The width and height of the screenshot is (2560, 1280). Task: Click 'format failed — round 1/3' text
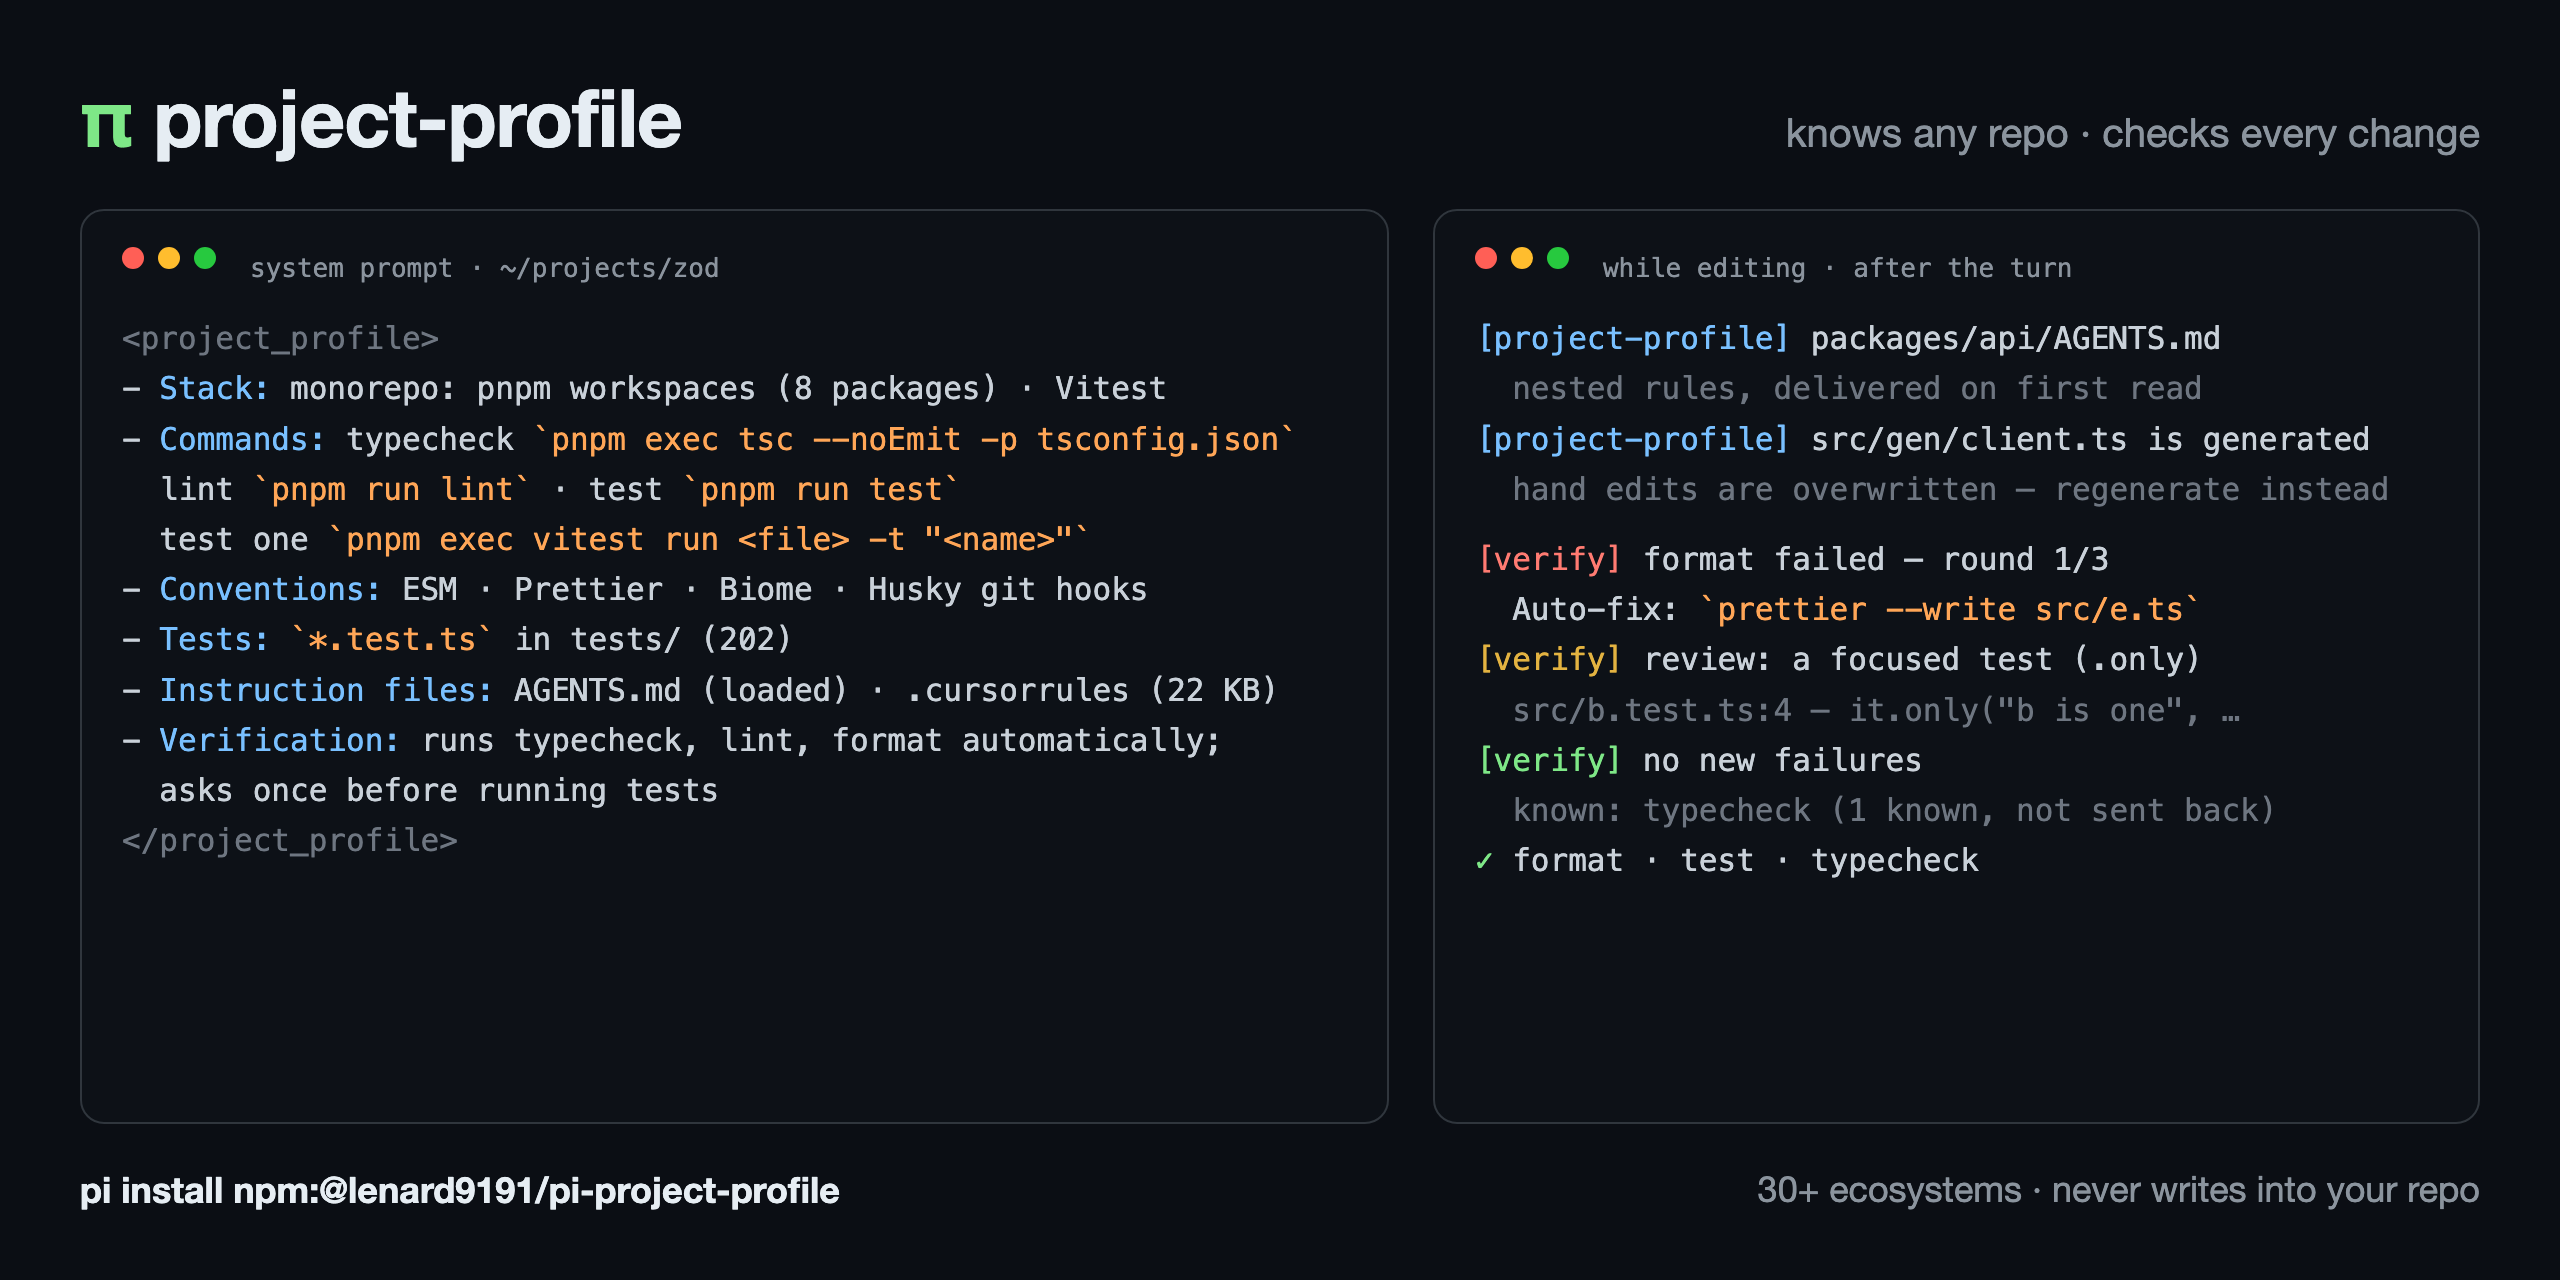point(1876,559)
